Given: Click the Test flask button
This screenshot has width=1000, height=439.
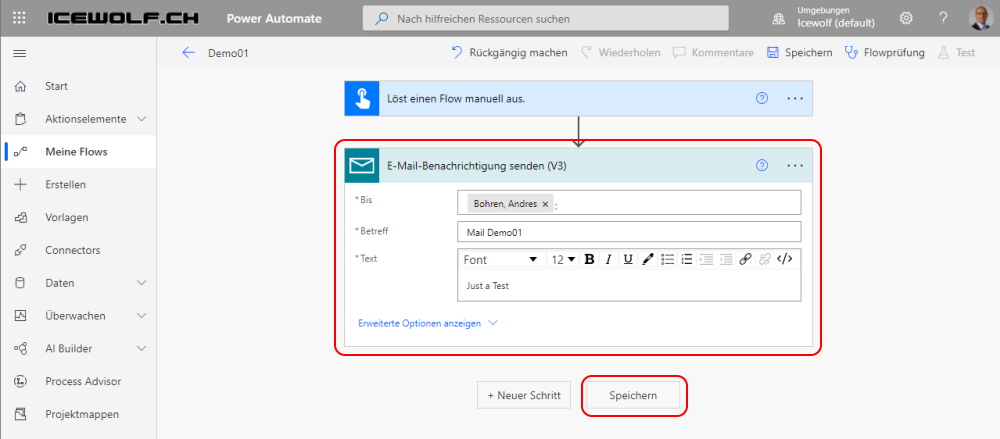Looking at the screenshot, I should click(x=957, y=53).
